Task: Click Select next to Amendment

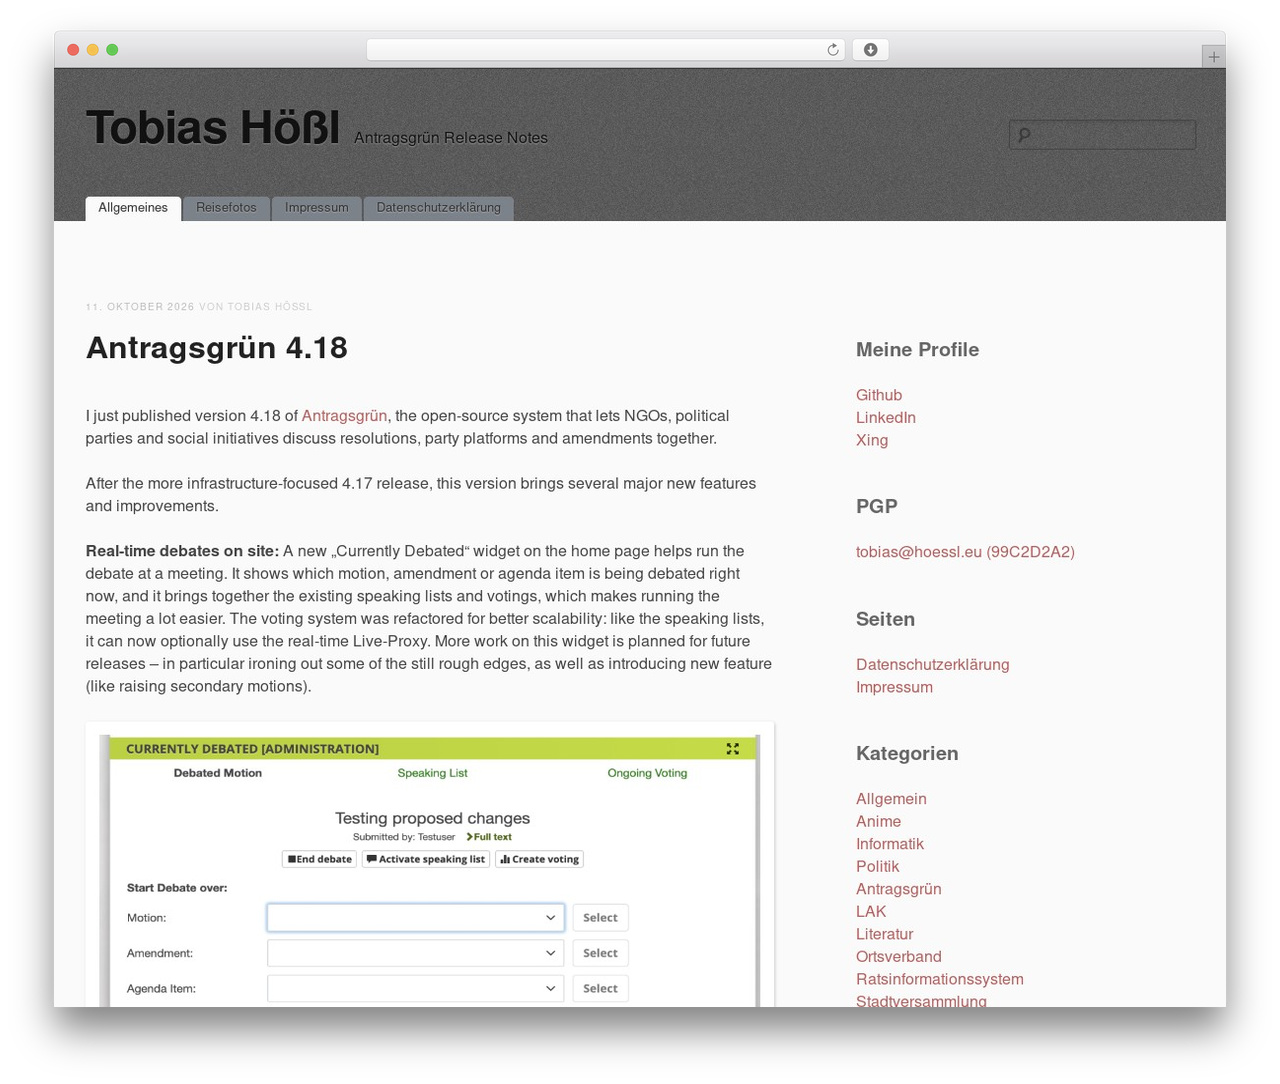Action: coord(600,953)
